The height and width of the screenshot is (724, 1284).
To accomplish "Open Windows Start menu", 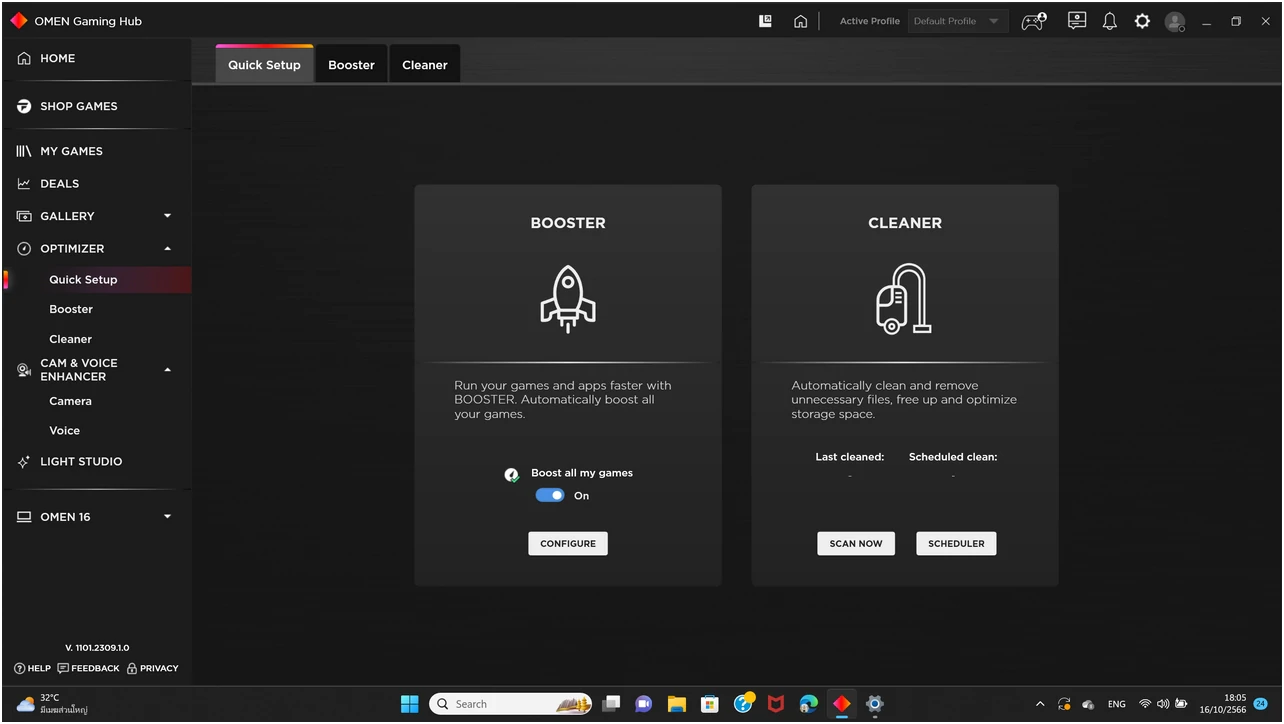I will [410, 704].
